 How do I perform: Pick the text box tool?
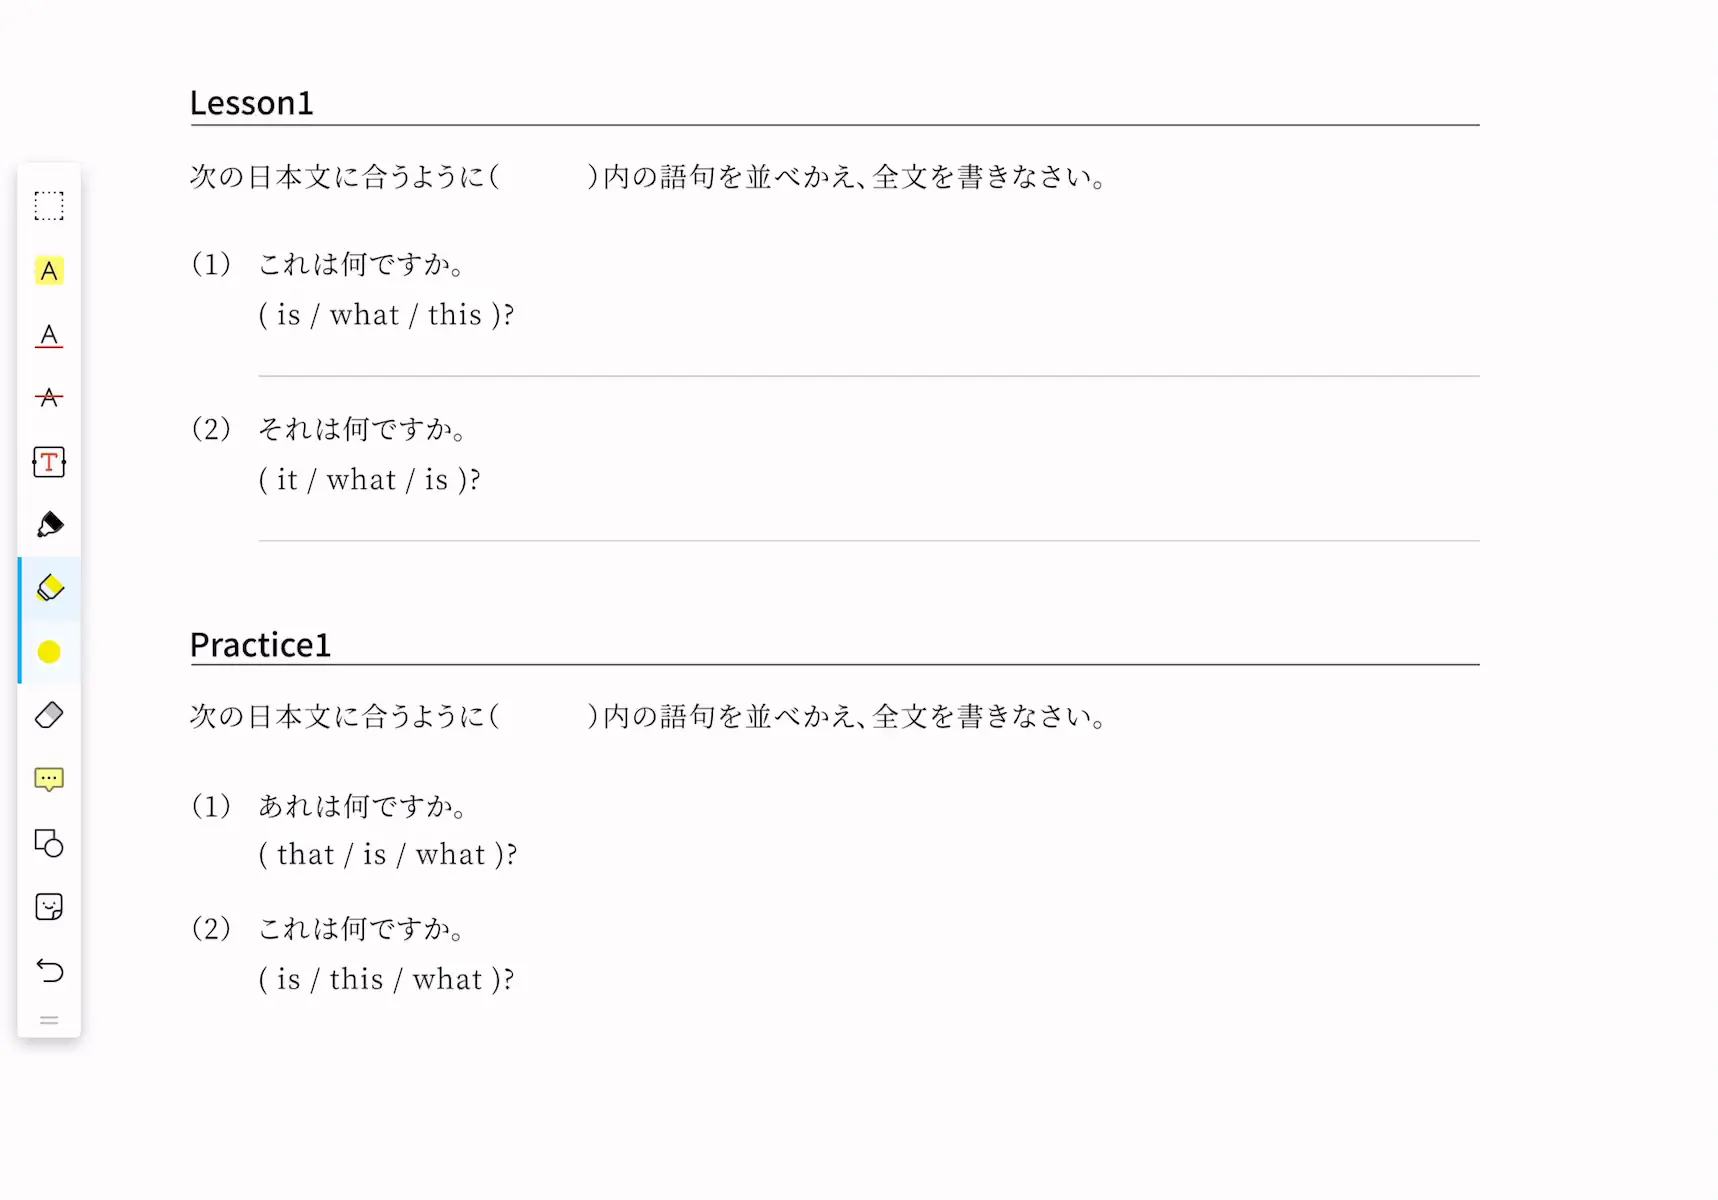[49, 462]
